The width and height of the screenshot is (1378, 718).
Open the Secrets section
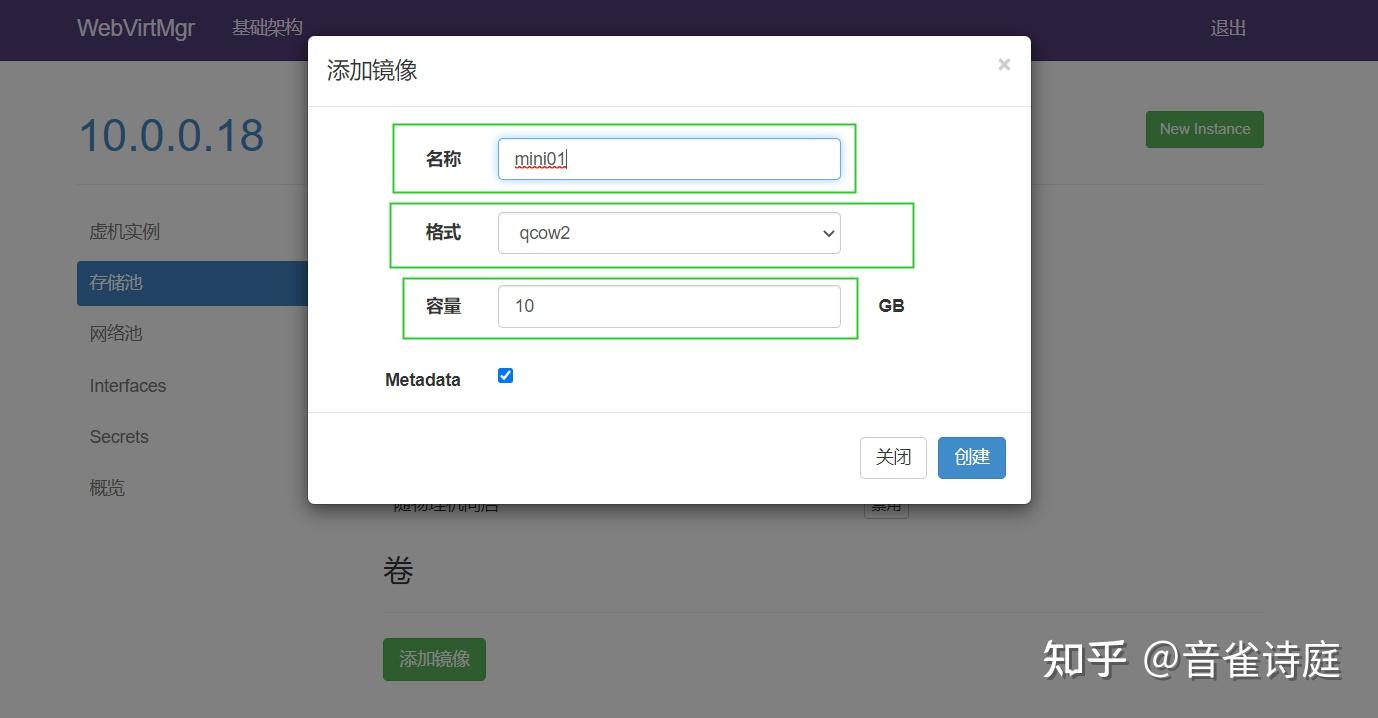click(118, 436)
